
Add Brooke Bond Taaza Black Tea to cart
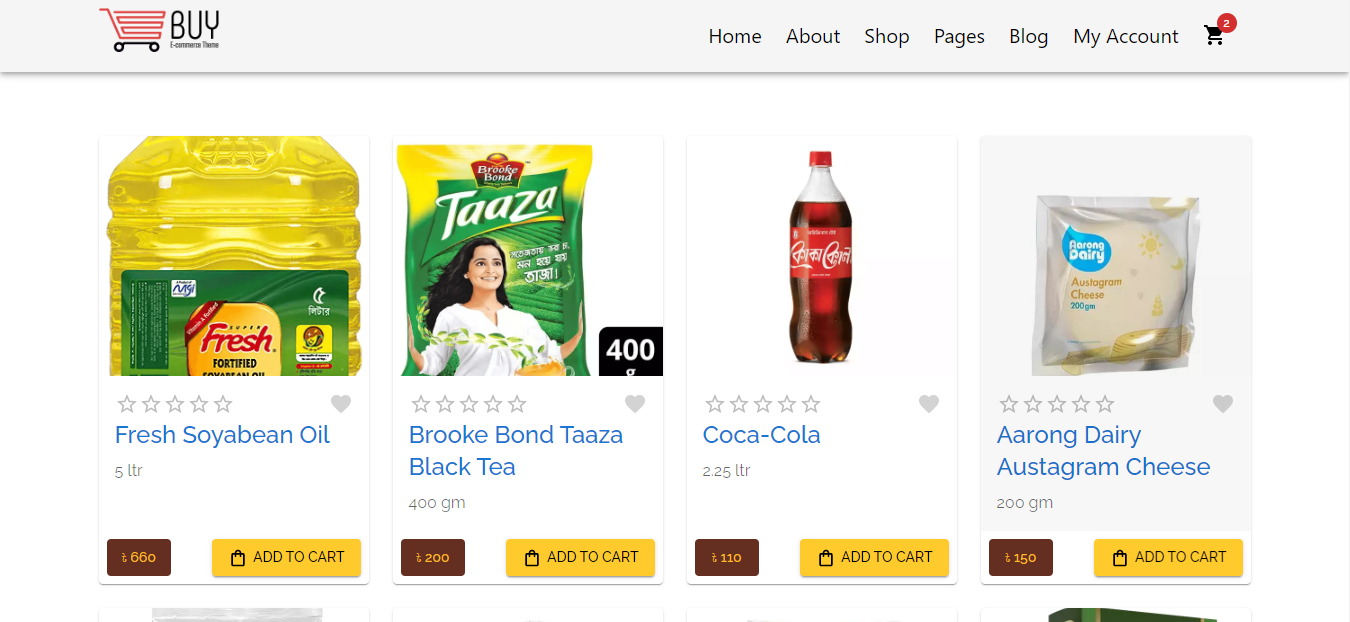click(x=580, y=557)
